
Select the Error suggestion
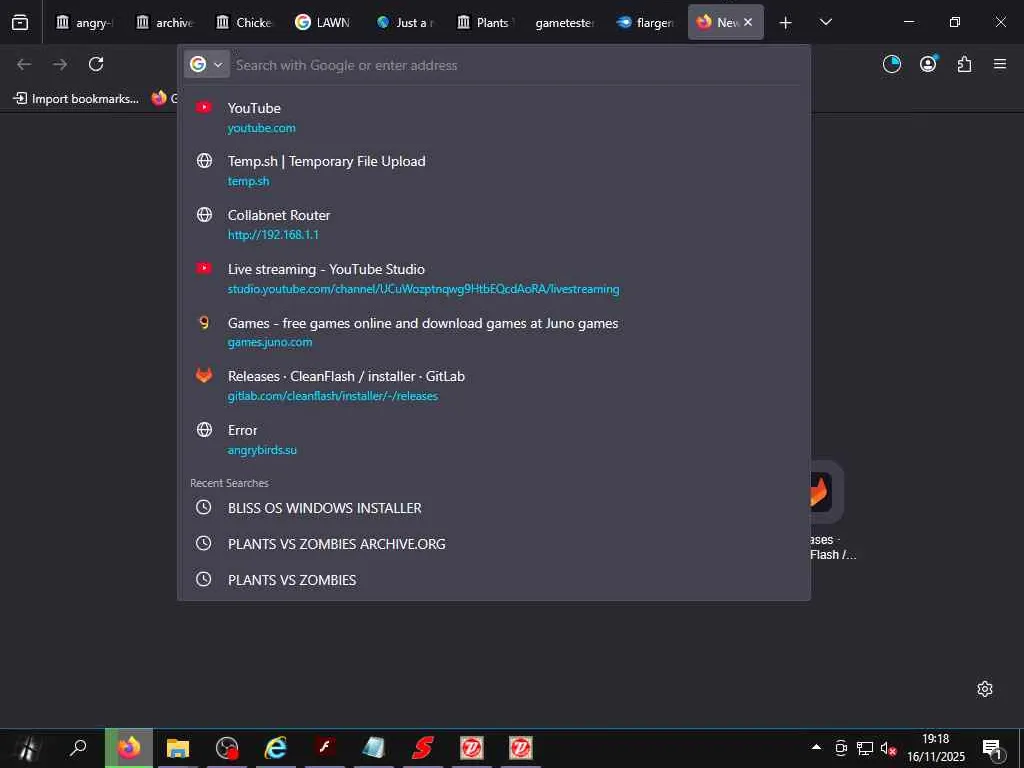click(494, 440)
